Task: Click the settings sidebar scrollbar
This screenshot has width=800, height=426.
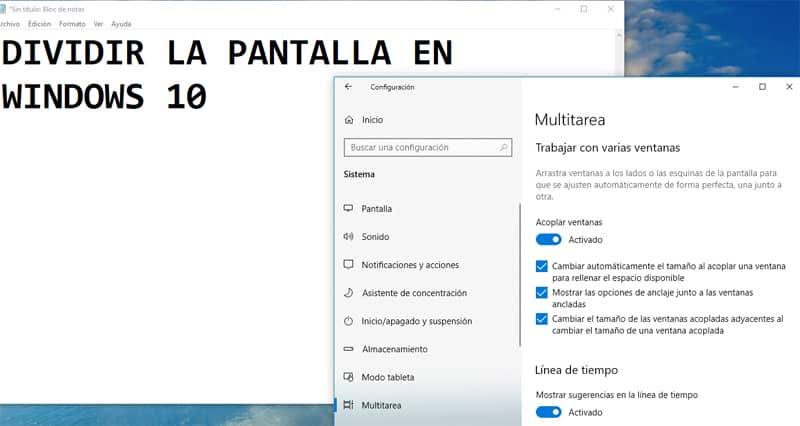Action: click(x=519, y=275)
